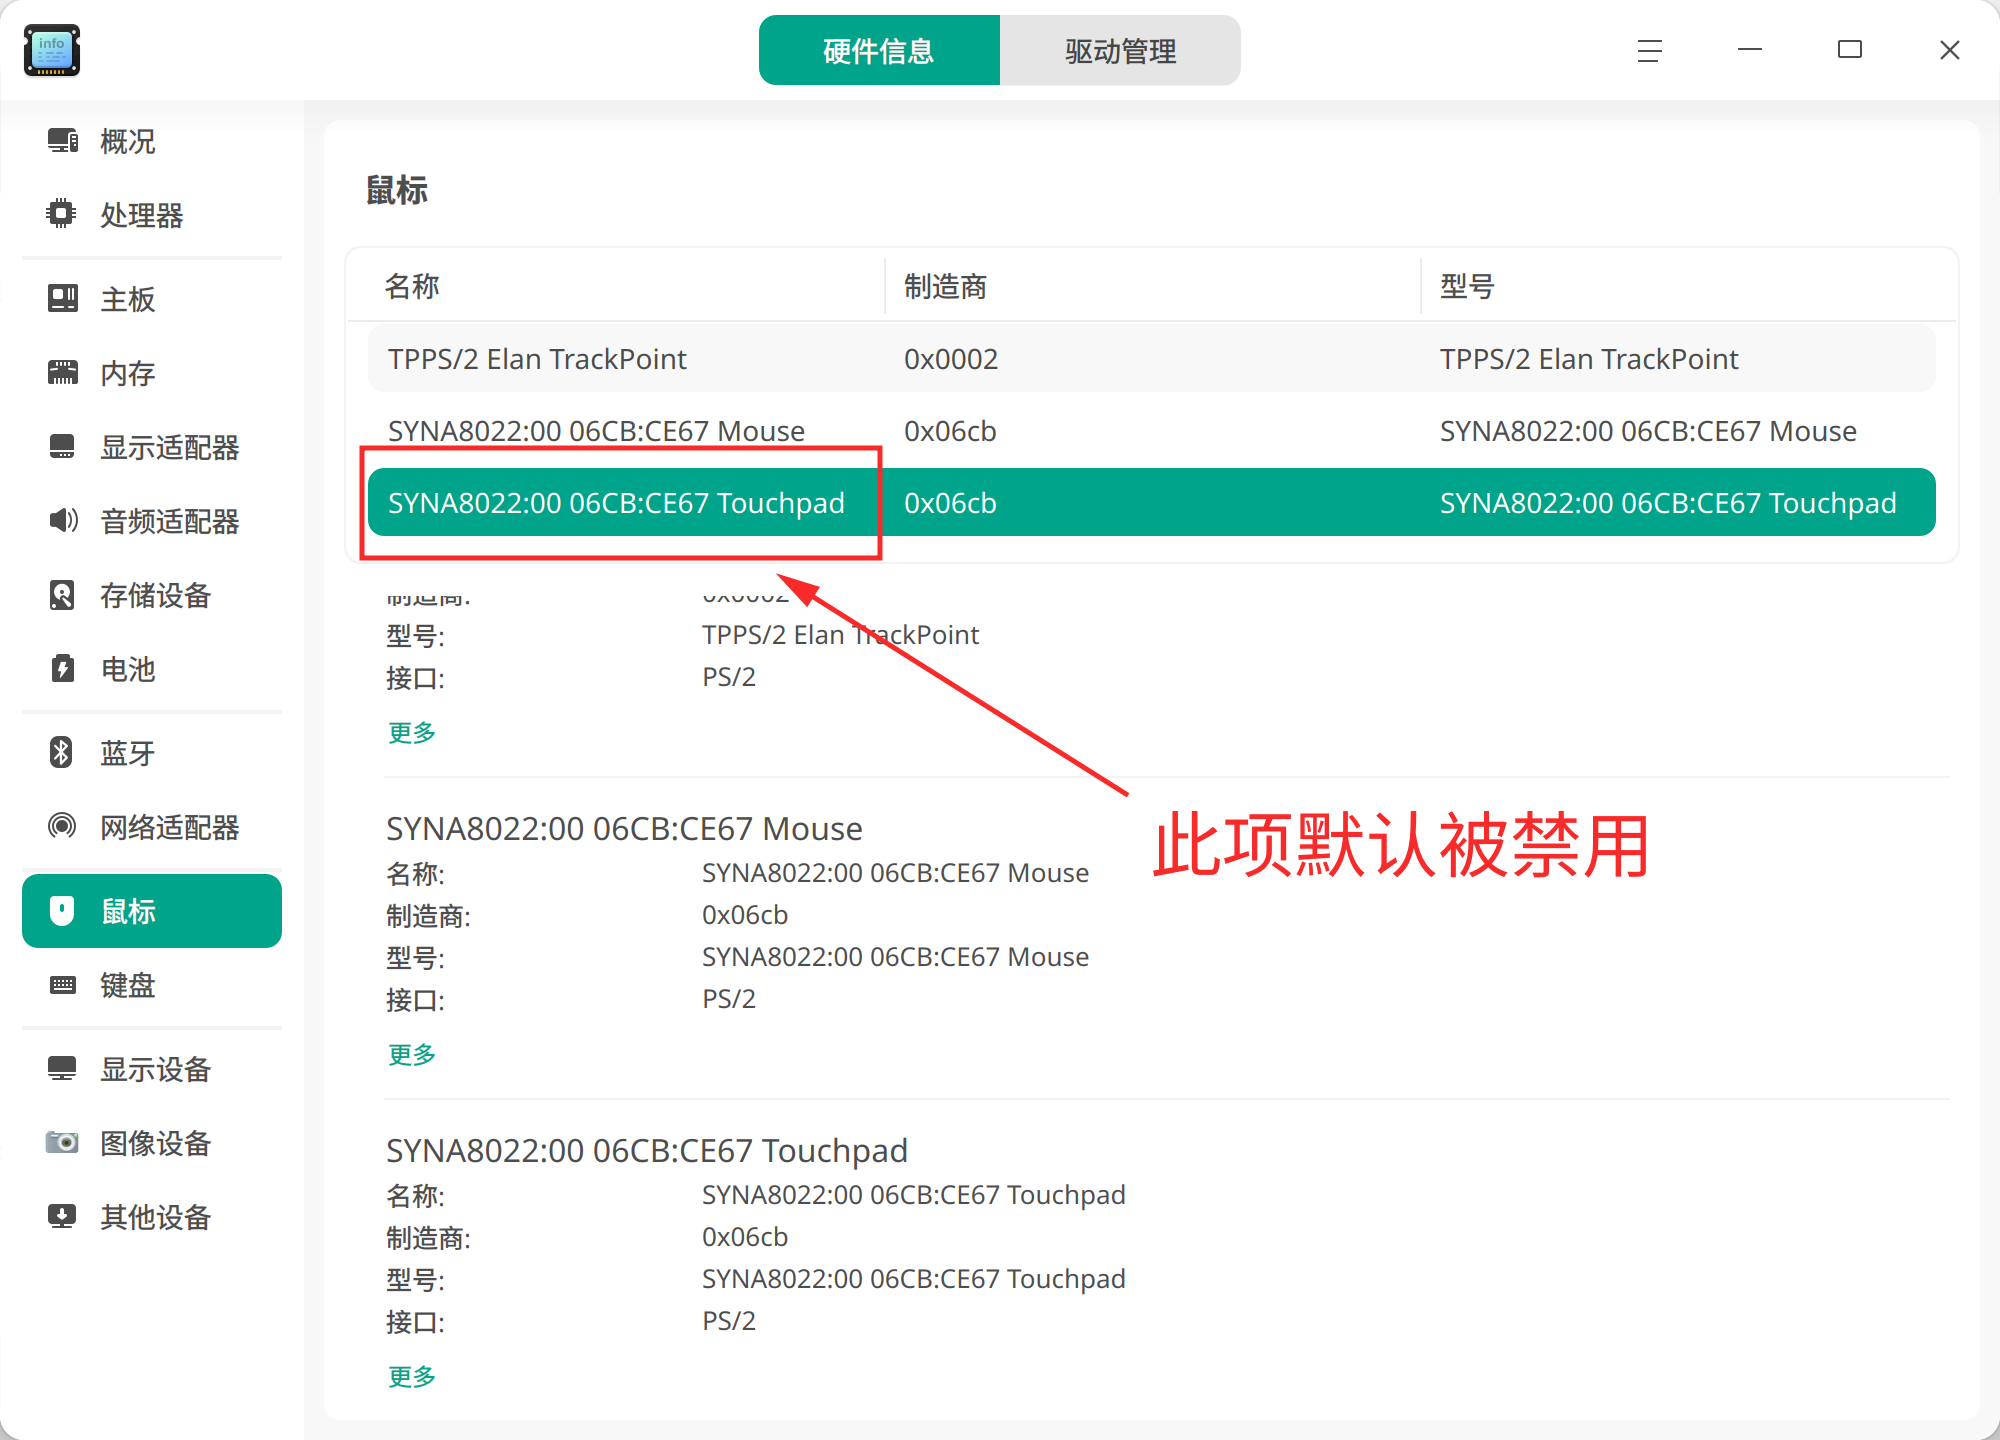Click the 名称 column header

413,287
